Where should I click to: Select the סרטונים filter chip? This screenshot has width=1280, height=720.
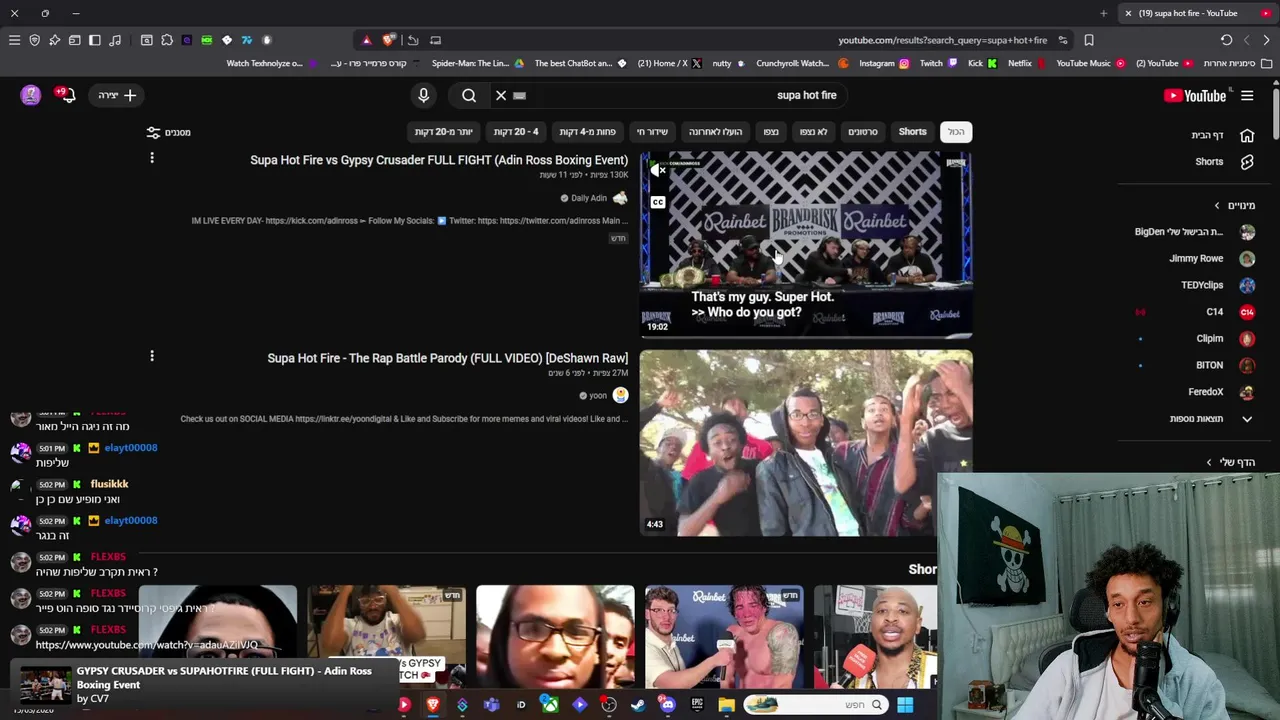tap(863, 132)
